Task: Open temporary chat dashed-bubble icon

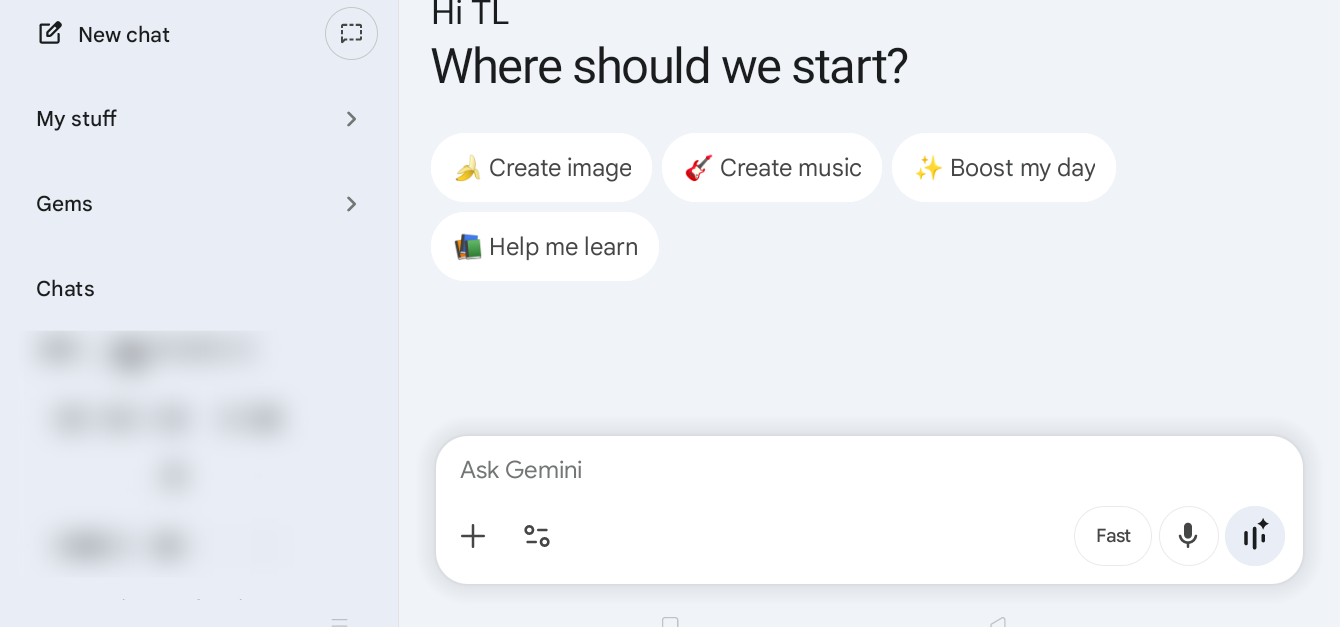Action: click(351, 34)
